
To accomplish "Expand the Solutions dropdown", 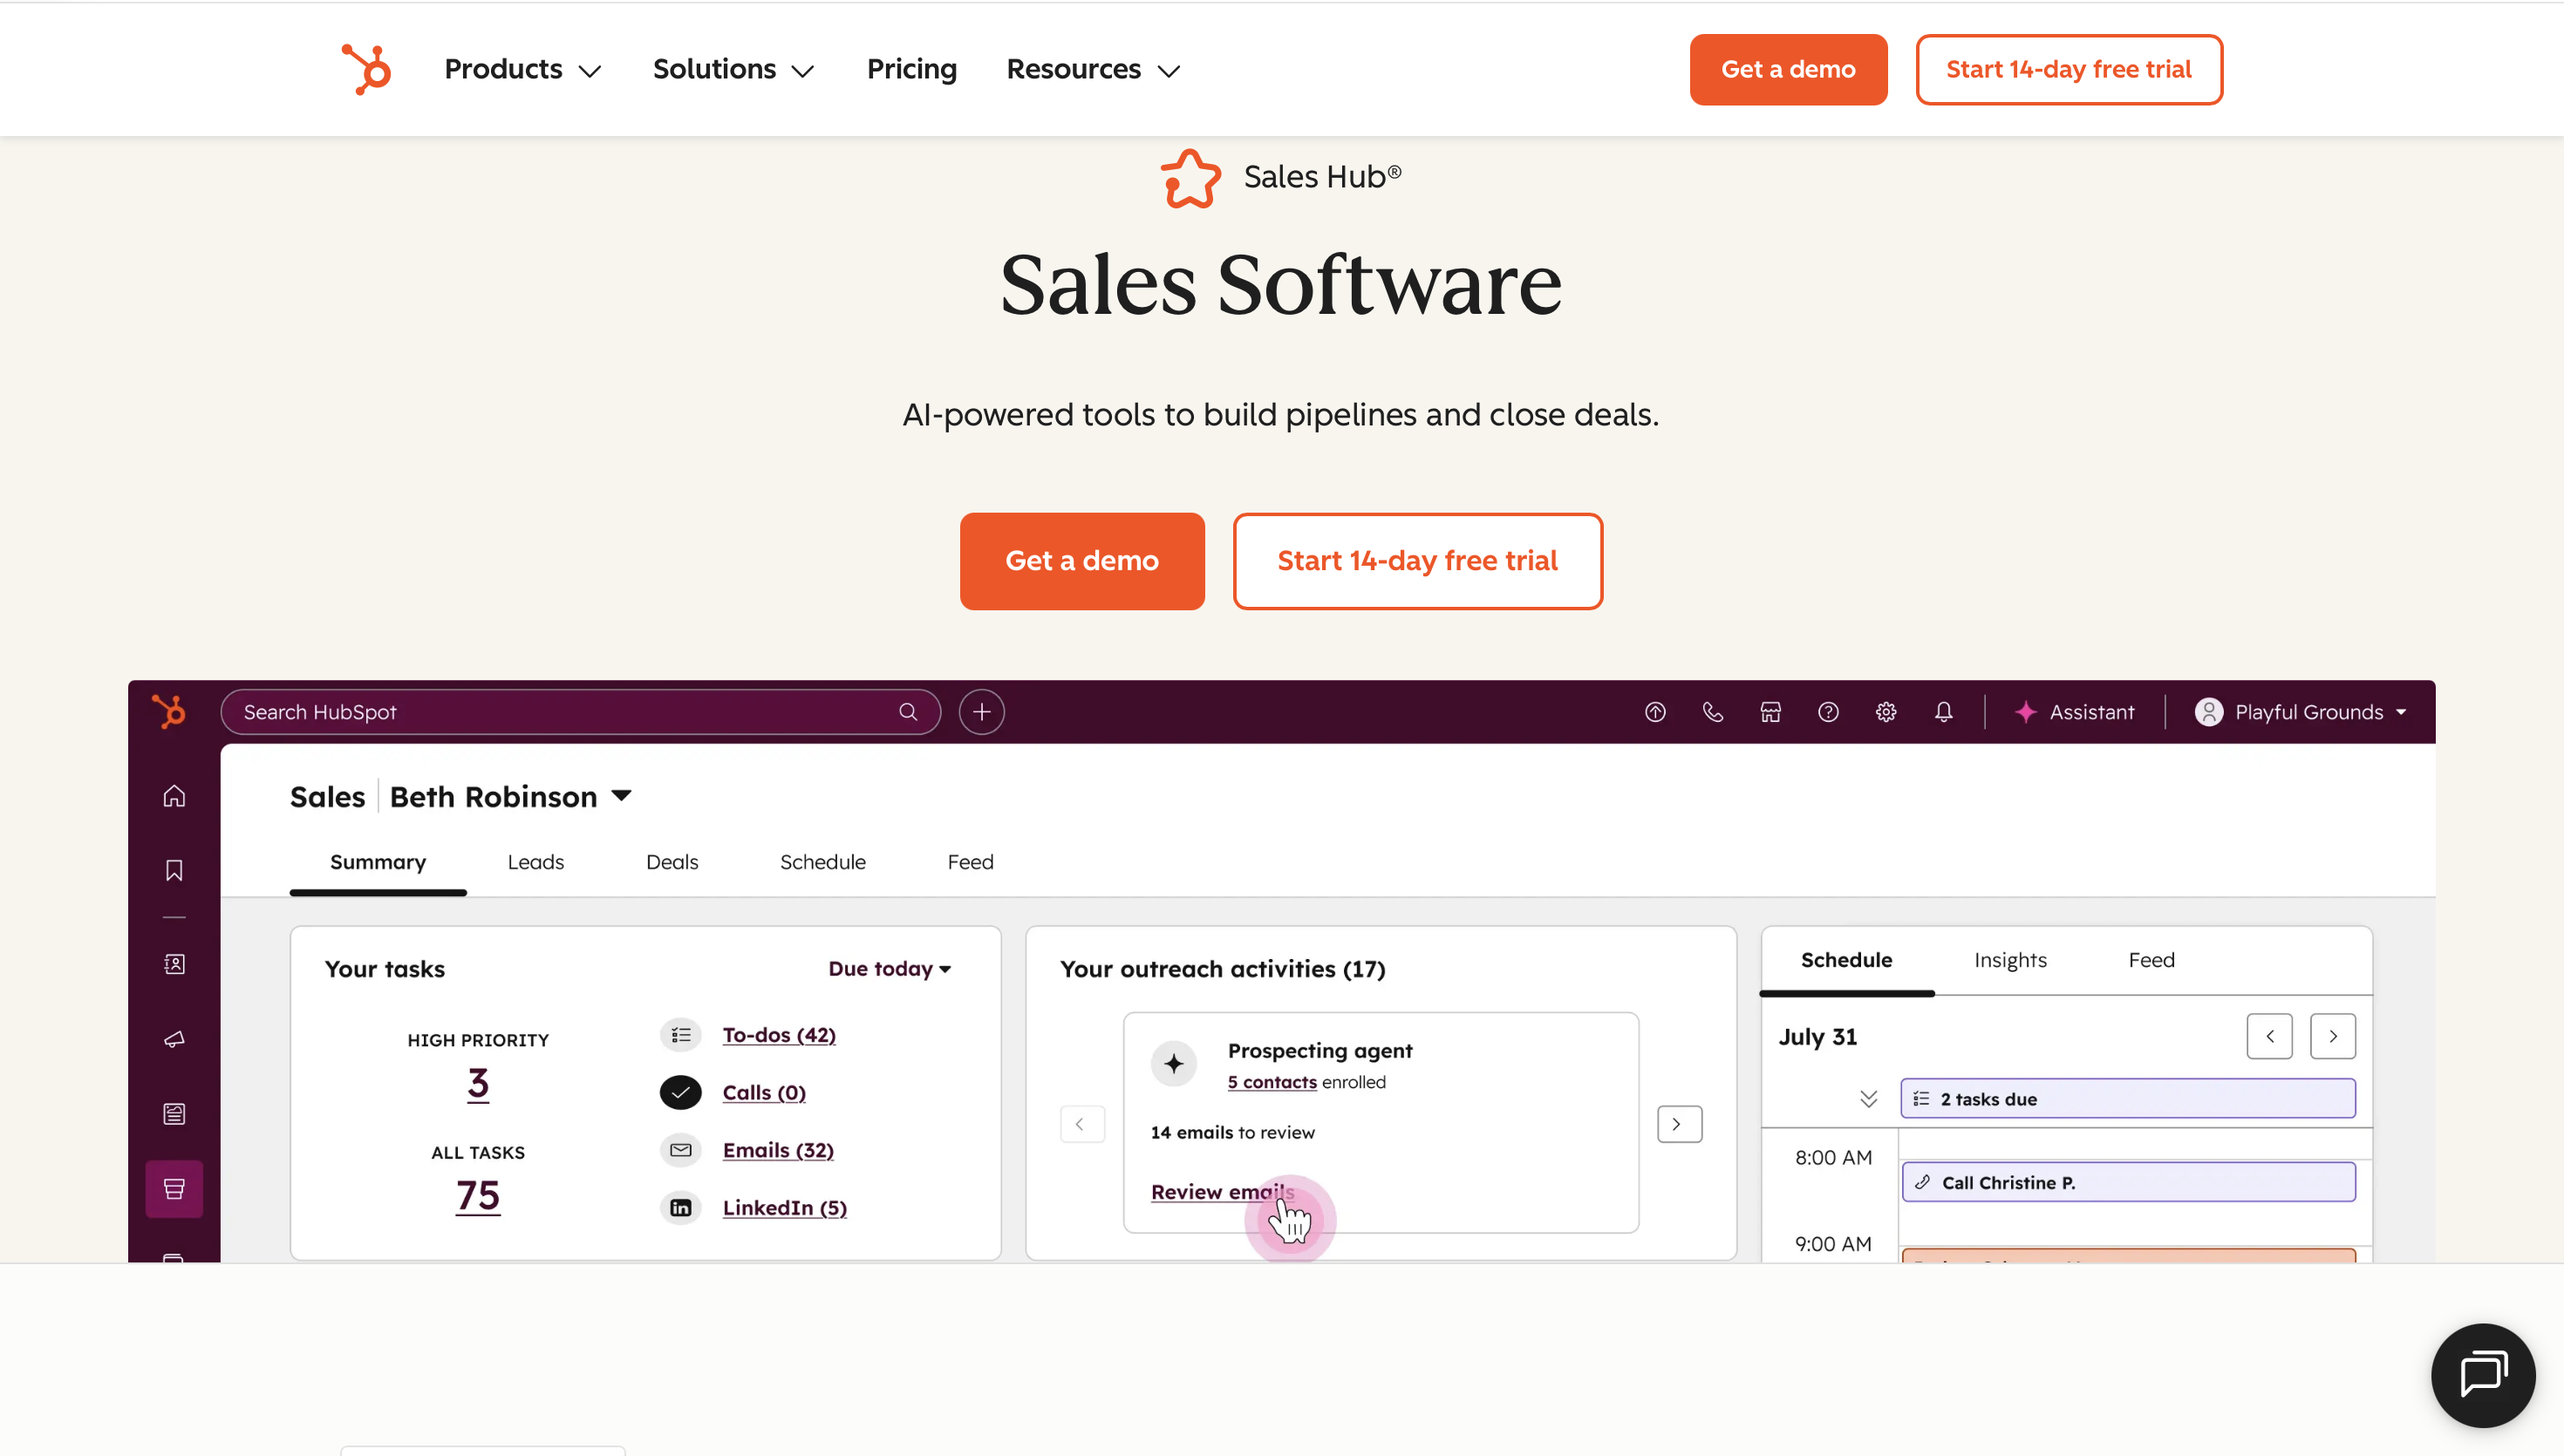I will click(x=733, y=69).
